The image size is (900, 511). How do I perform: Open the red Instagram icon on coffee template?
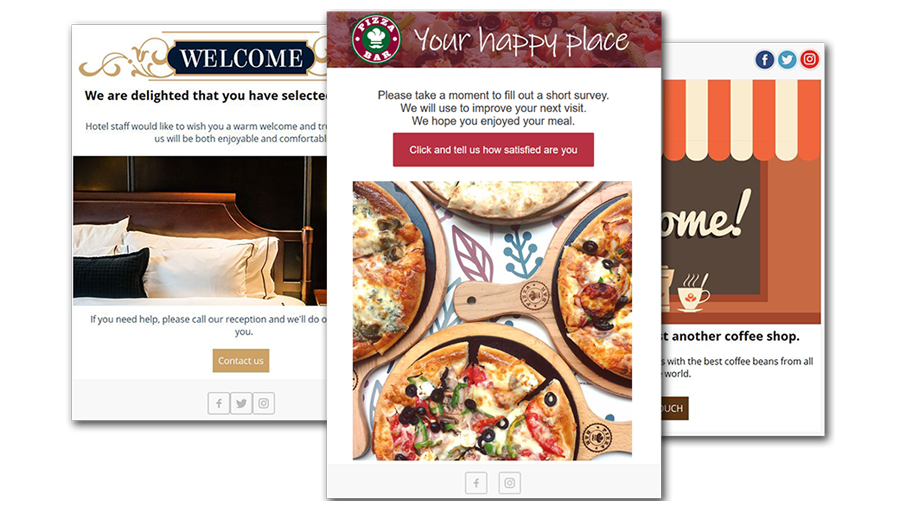point(809,59)
